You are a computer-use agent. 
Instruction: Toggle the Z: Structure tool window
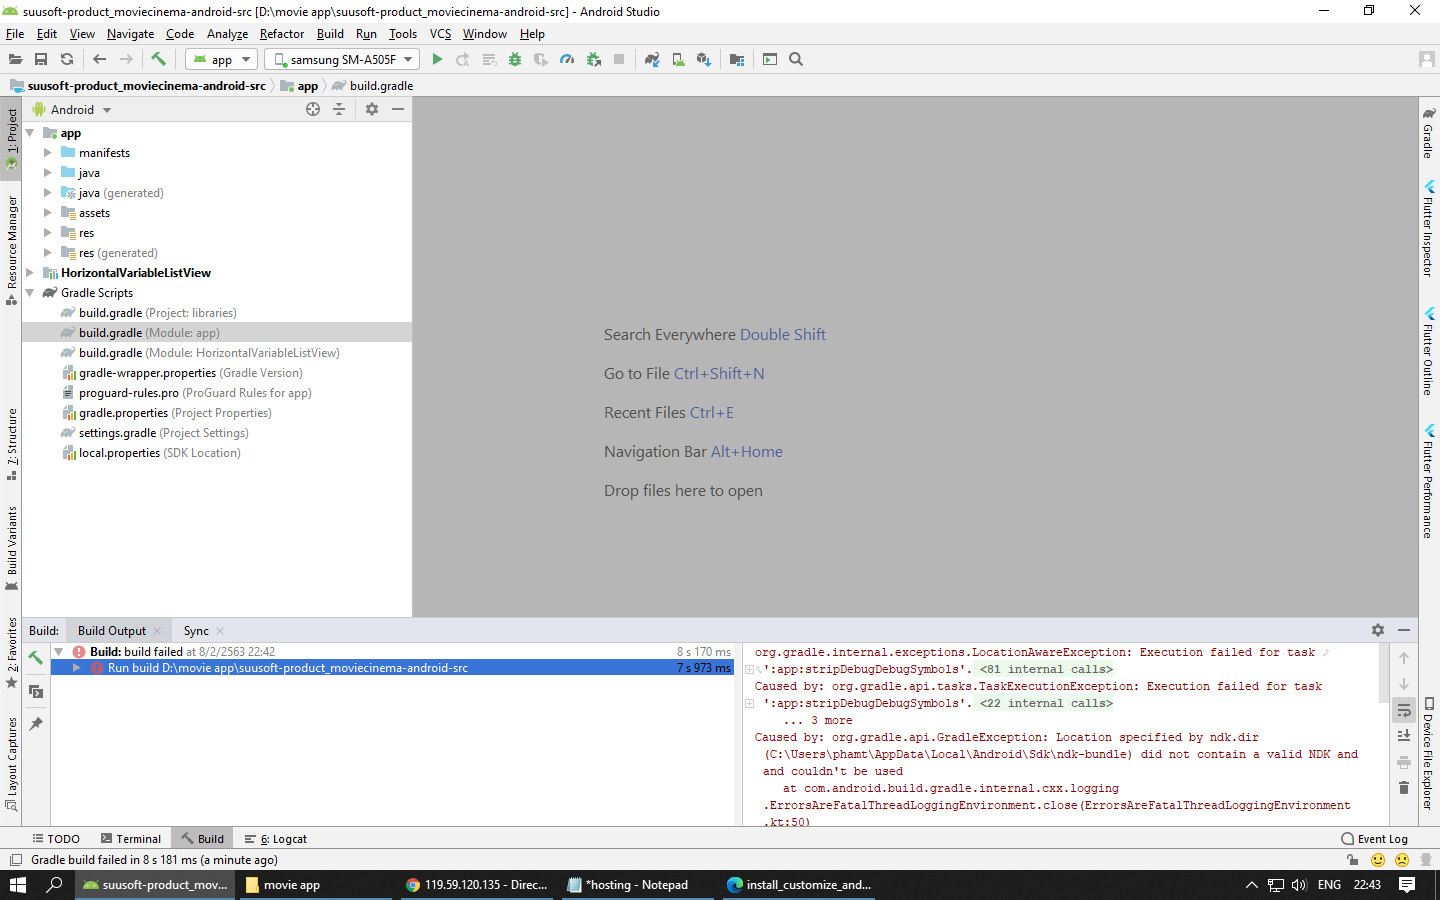[12, 444]
